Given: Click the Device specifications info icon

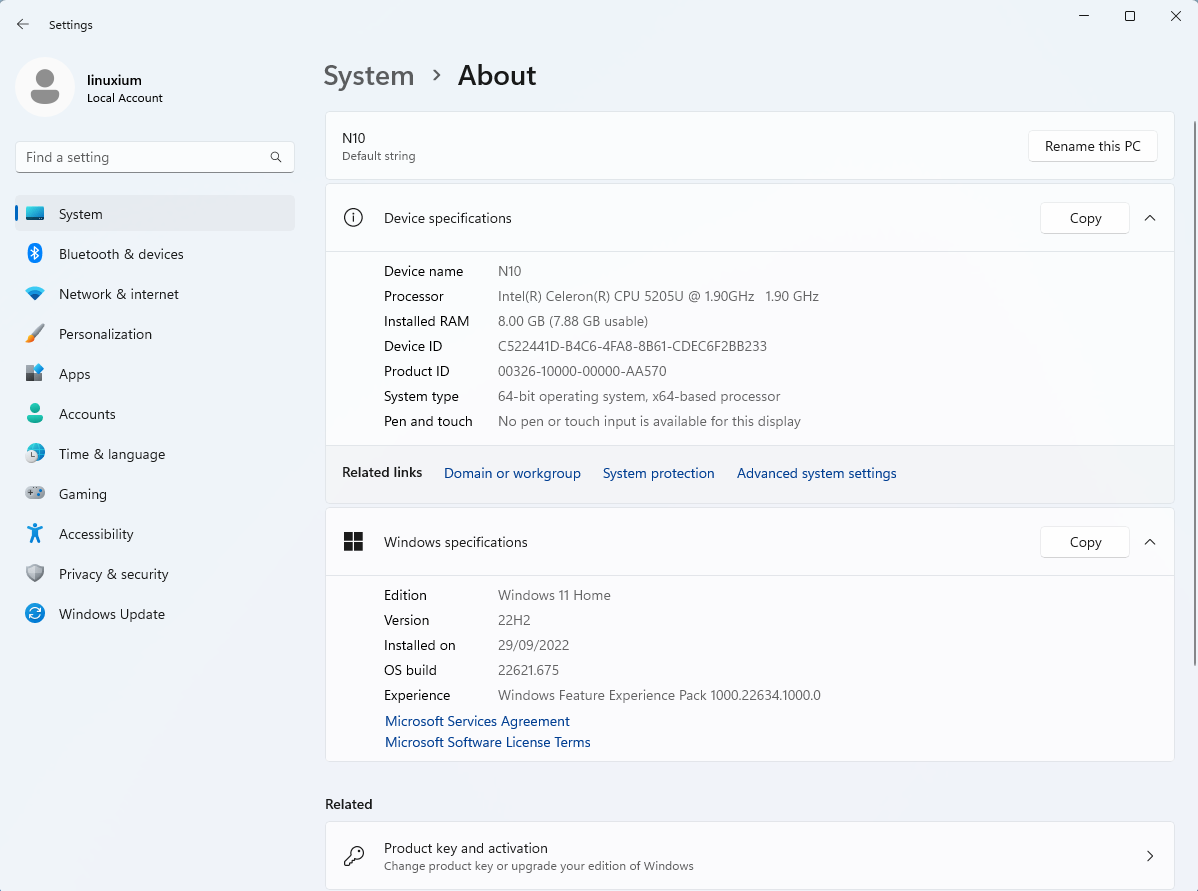Looking at the screenshot, I should [x=353, y=218].
